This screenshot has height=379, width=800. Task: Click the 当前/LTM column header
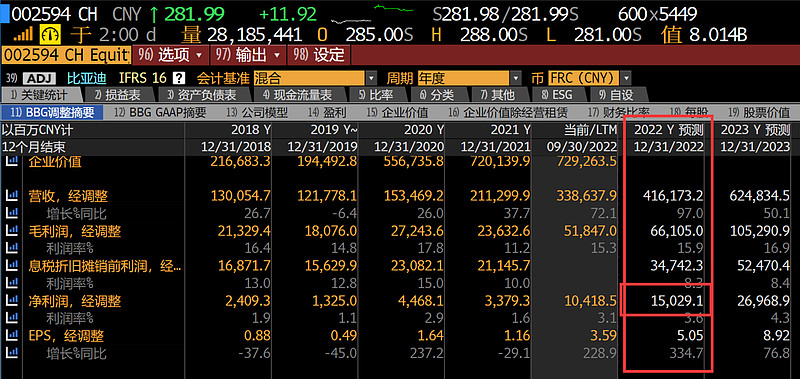pos(590,130)
